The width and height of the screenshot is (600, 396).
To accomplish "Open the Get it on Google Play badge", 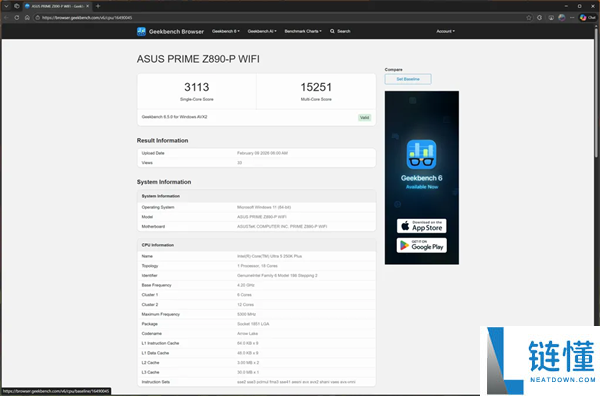I will pyautogui.click(x=421, y=245).
